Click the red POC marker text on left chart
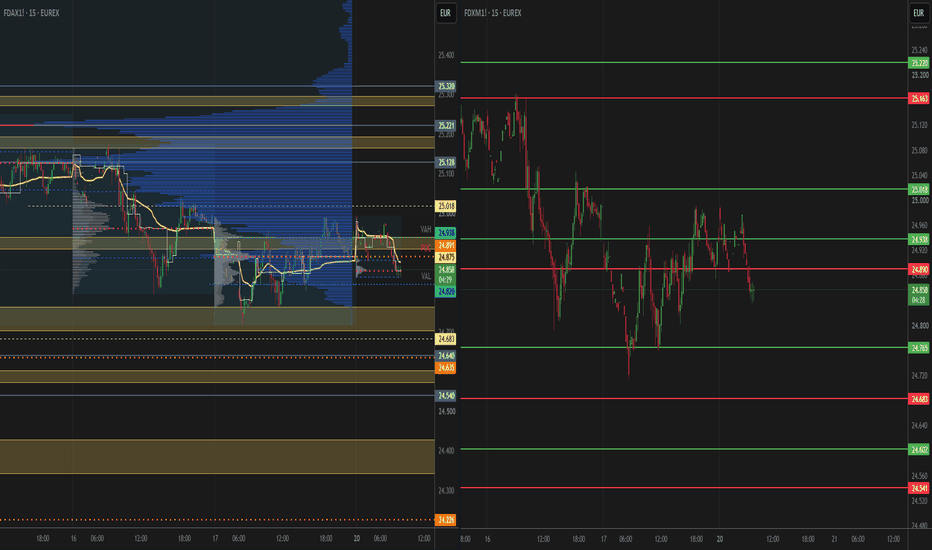The image size is (932, 550). 426,247
